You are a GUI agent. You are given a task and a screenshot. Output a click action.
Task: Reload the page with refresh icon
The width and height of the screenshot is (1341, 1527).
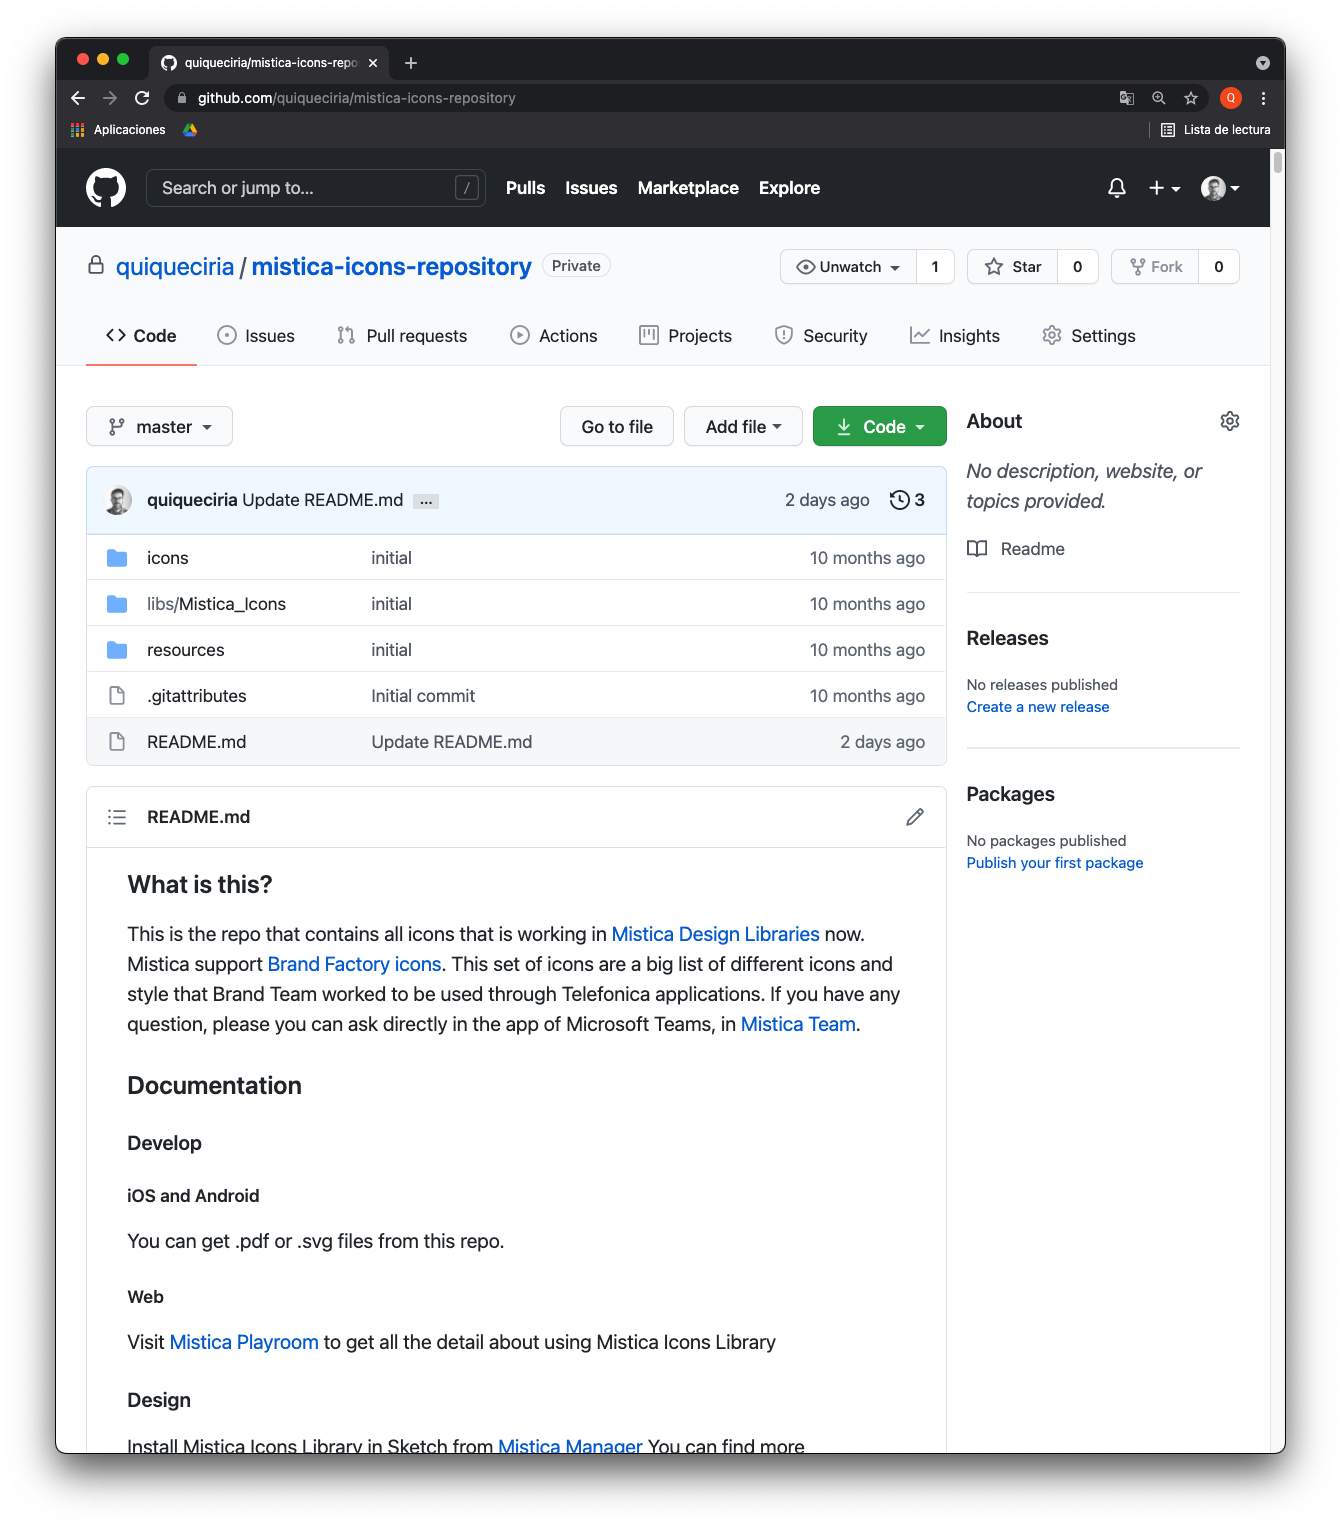point(142,98)
